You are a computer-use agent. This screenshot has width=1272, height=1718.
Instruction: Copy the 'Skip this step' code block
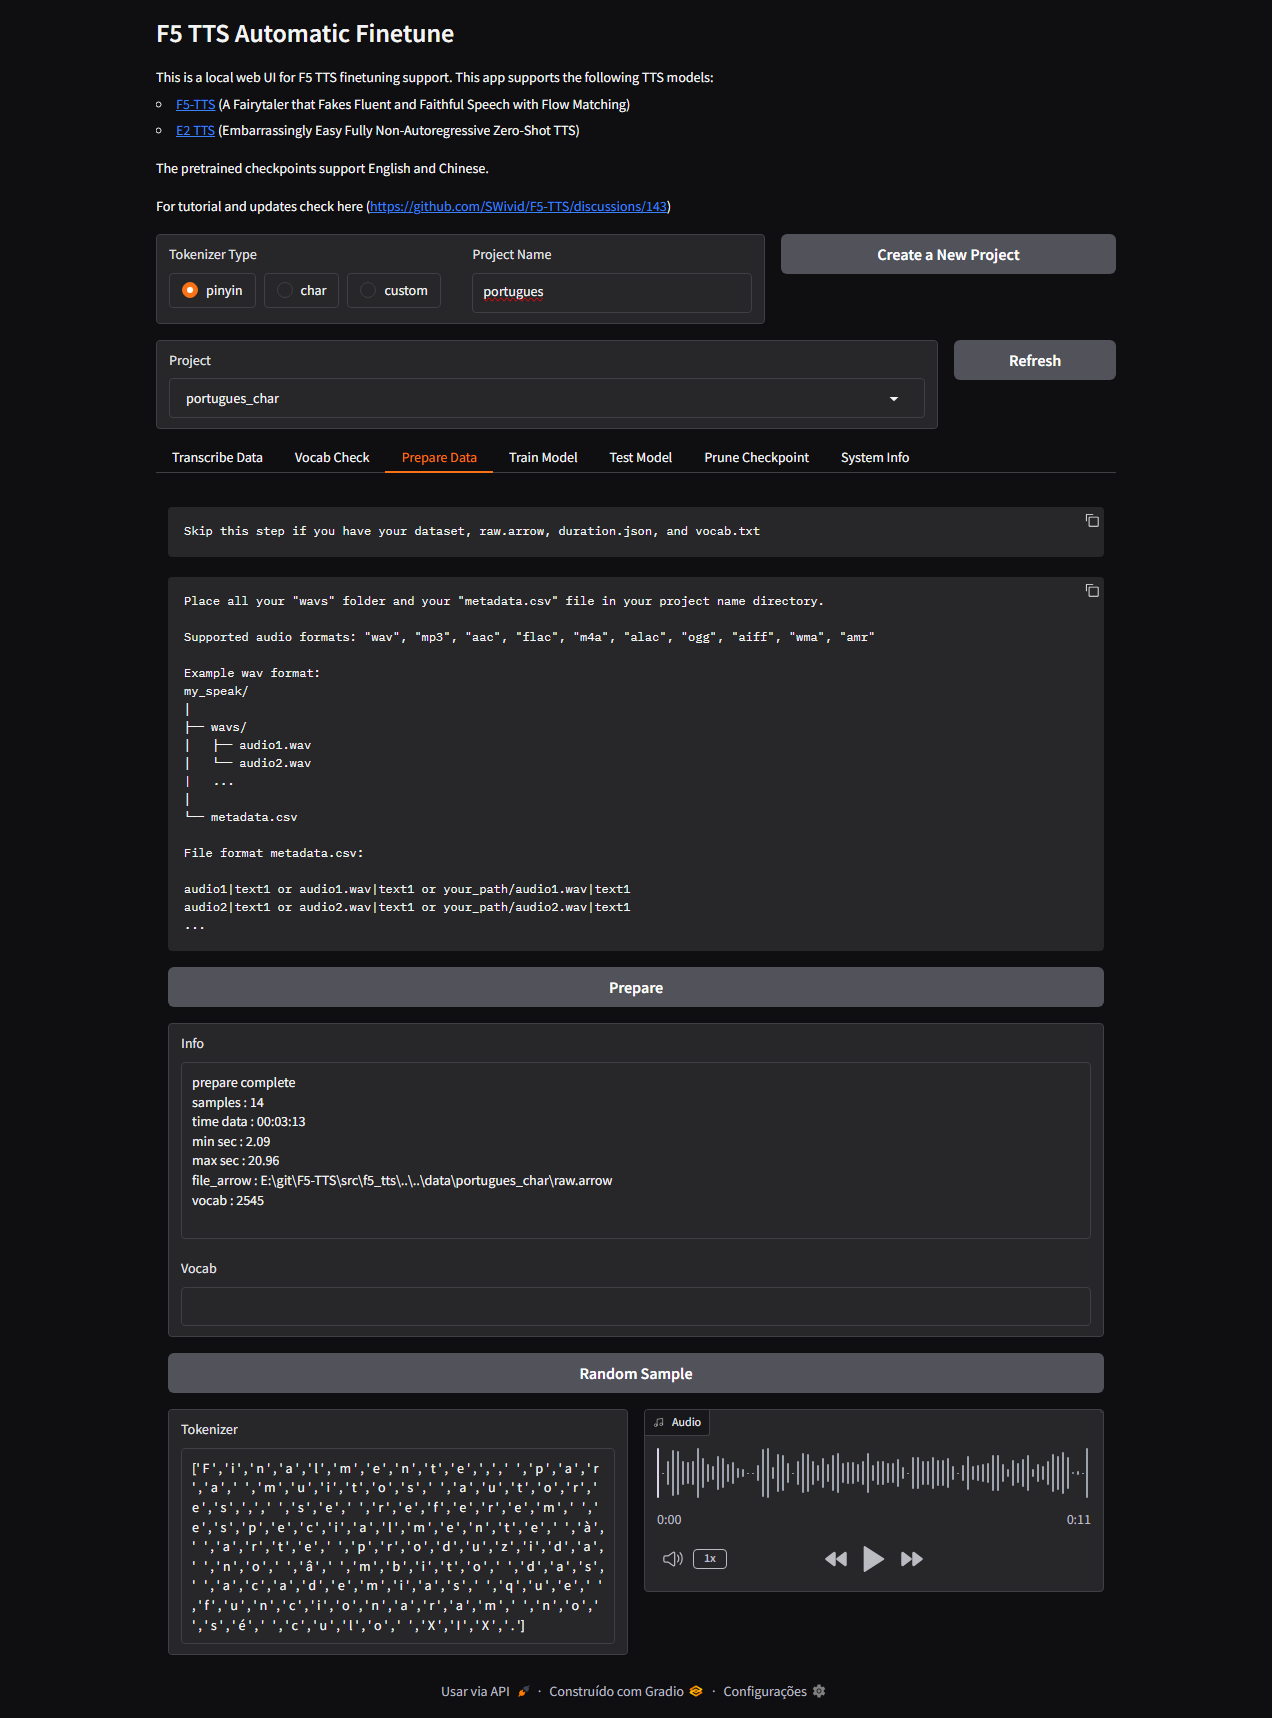1092,521
